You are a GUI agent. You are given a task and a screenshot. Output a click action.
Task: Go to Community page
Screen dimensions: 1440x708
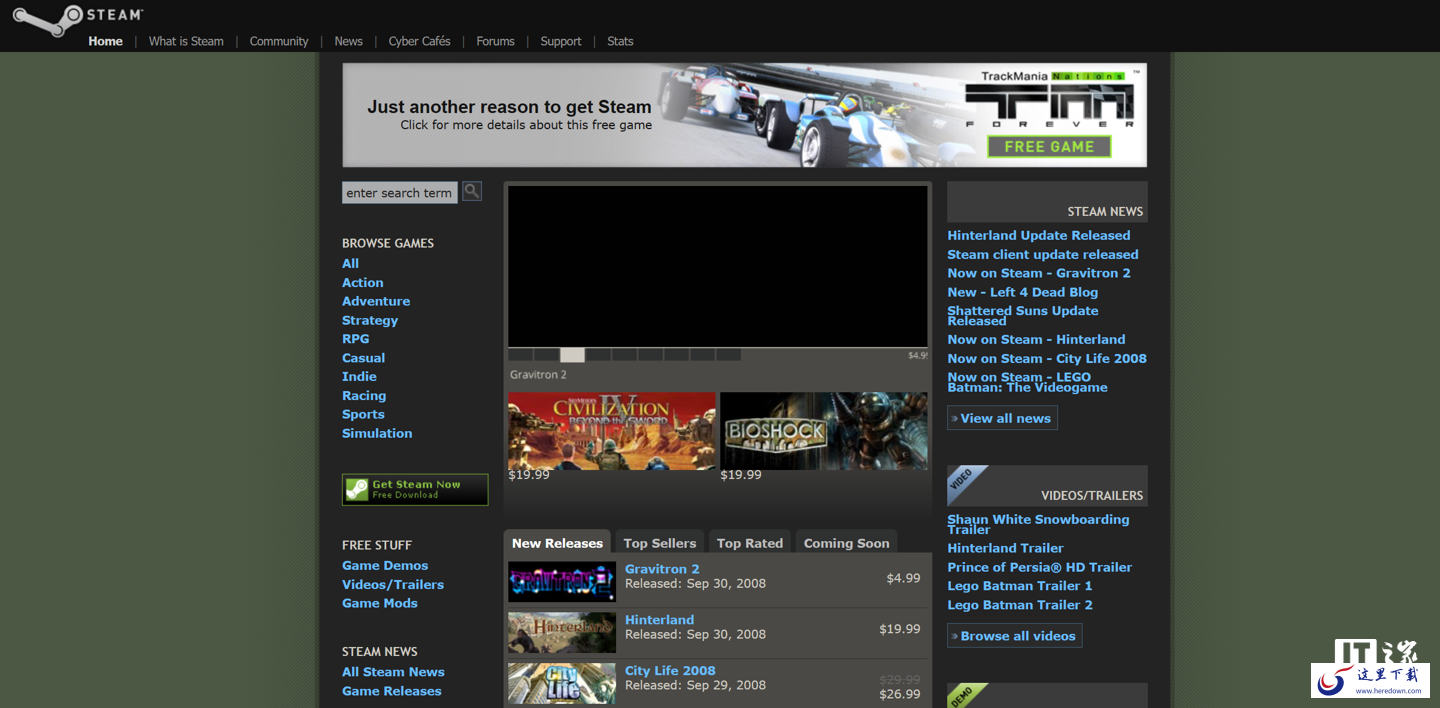coord(279,41)
